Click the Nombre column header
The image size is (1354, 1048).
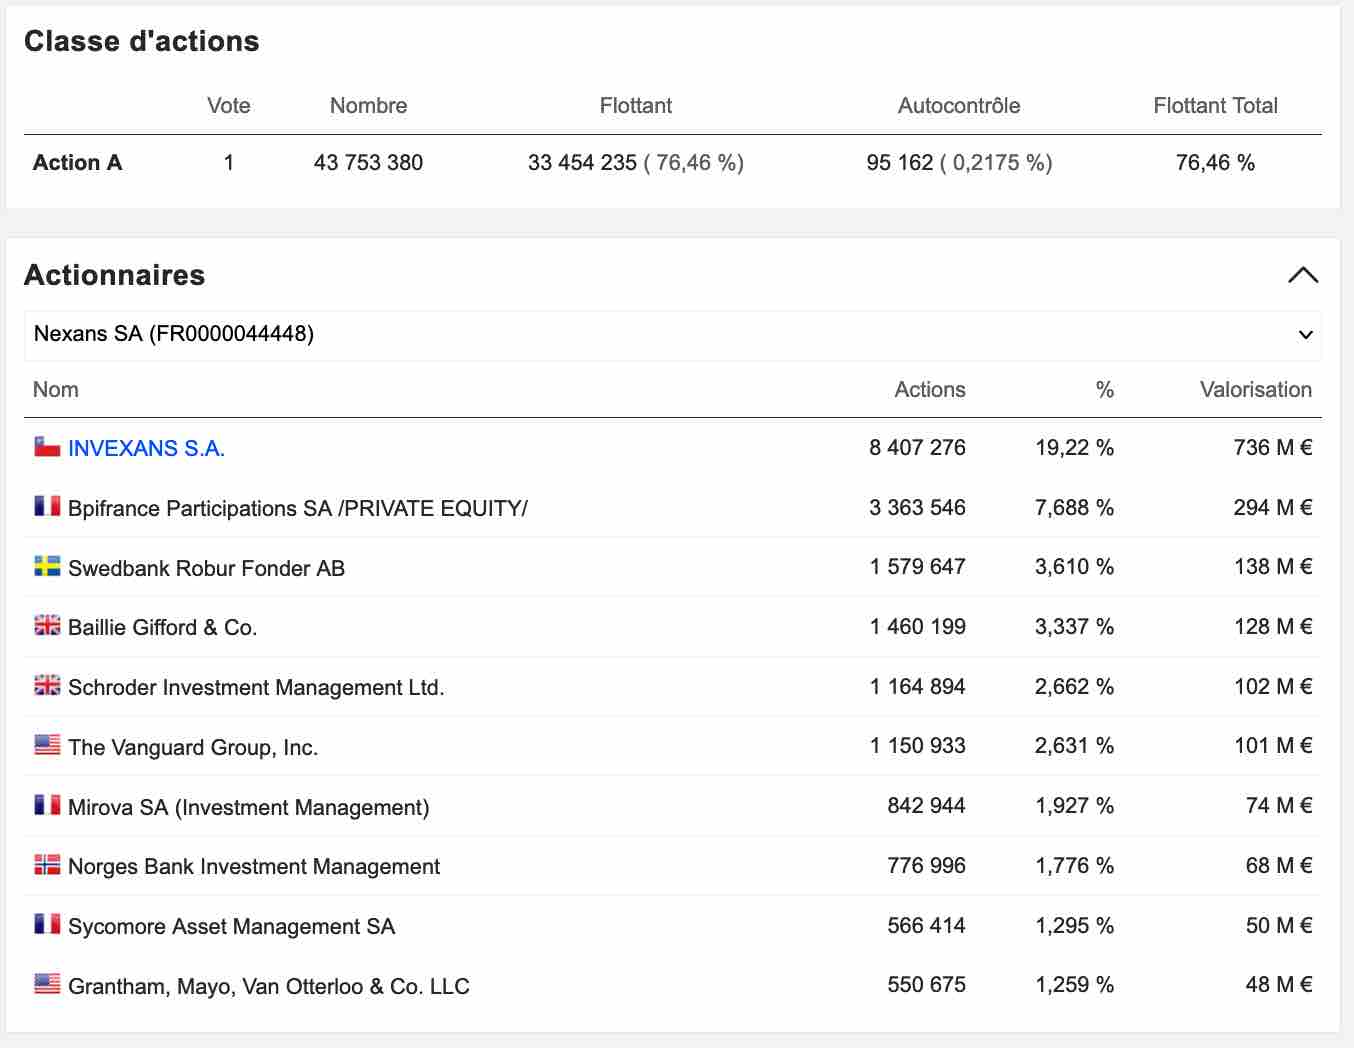368,106
